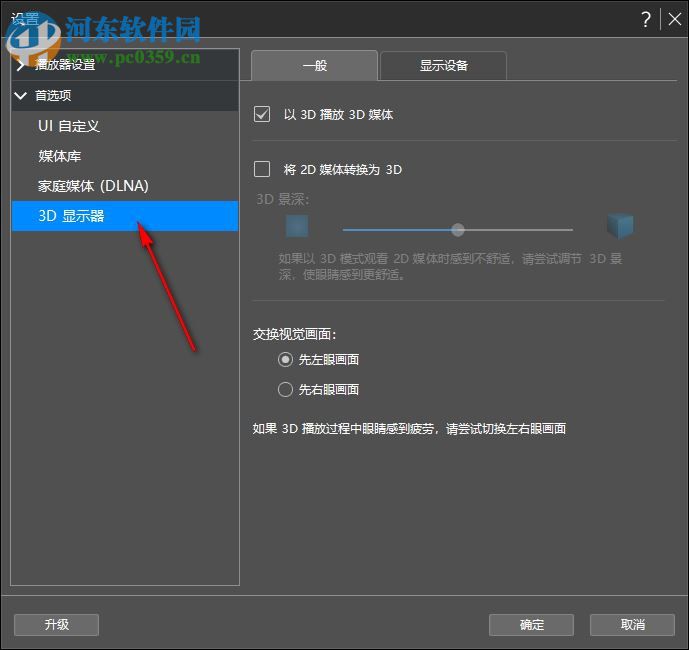Image resolution: width=689 pixels, height=650 pixels.
Task: Select 3D 显示器 in sidebar
Action: point(125,216)
